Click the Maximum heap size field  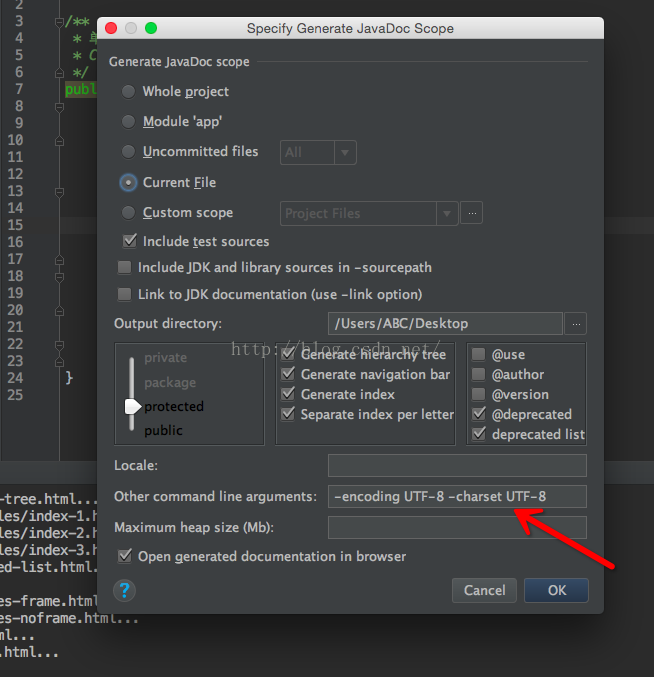(457, 528)
